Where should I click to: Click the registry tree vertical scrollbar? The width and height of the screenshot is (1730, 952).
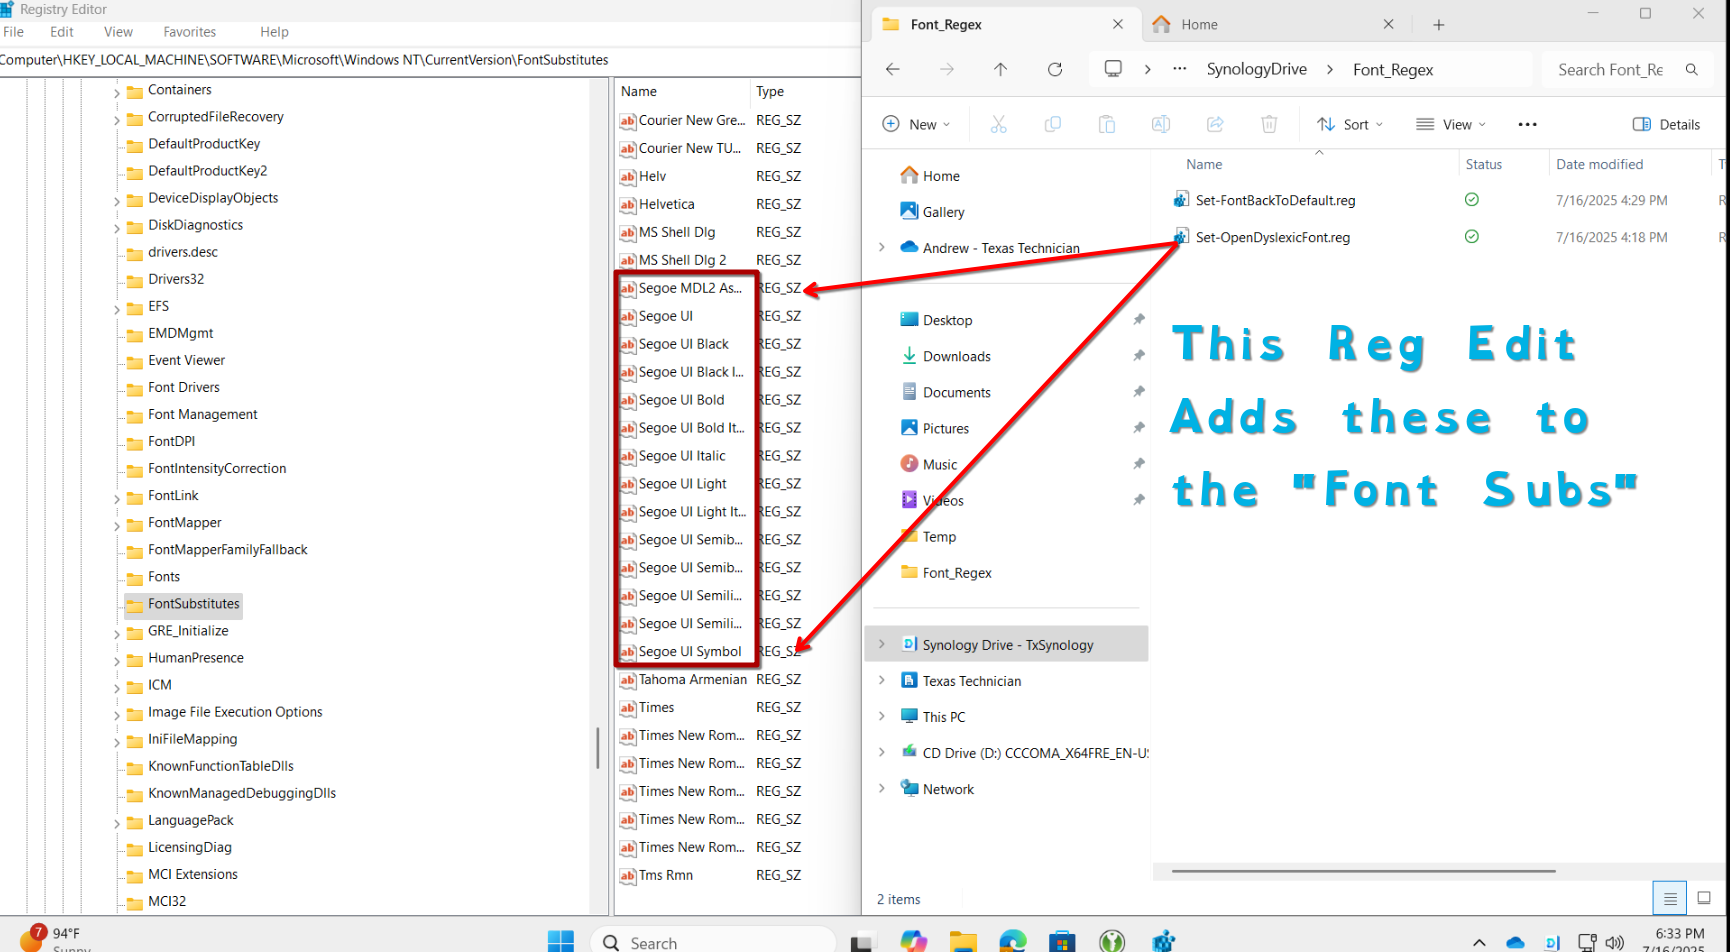click(x=598, y=748)
